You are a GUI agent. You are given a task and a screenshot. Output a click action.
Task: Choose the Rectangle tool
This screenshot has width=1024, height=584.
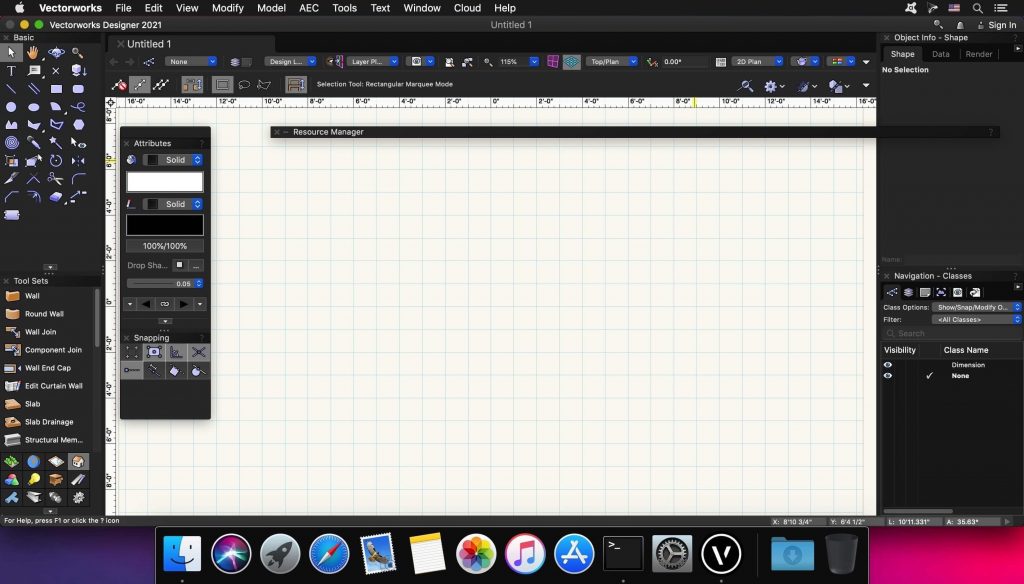54,89
